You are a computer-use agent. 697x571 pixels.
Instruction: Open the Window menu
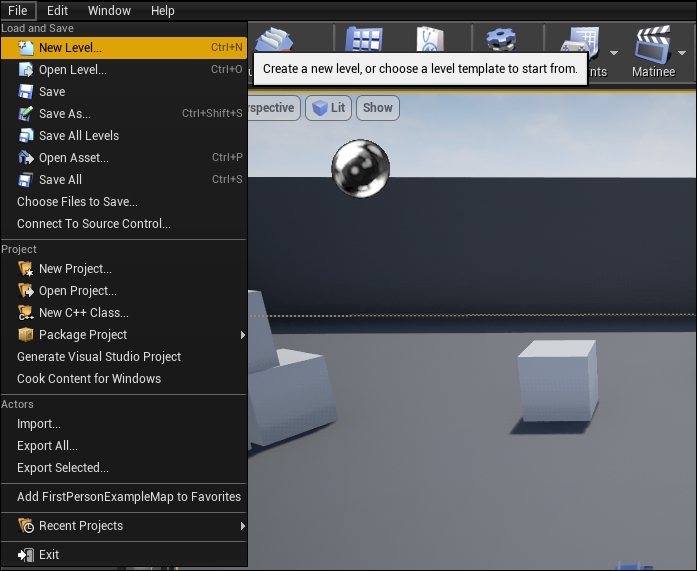pyautogui.click(x=109, y=10)
